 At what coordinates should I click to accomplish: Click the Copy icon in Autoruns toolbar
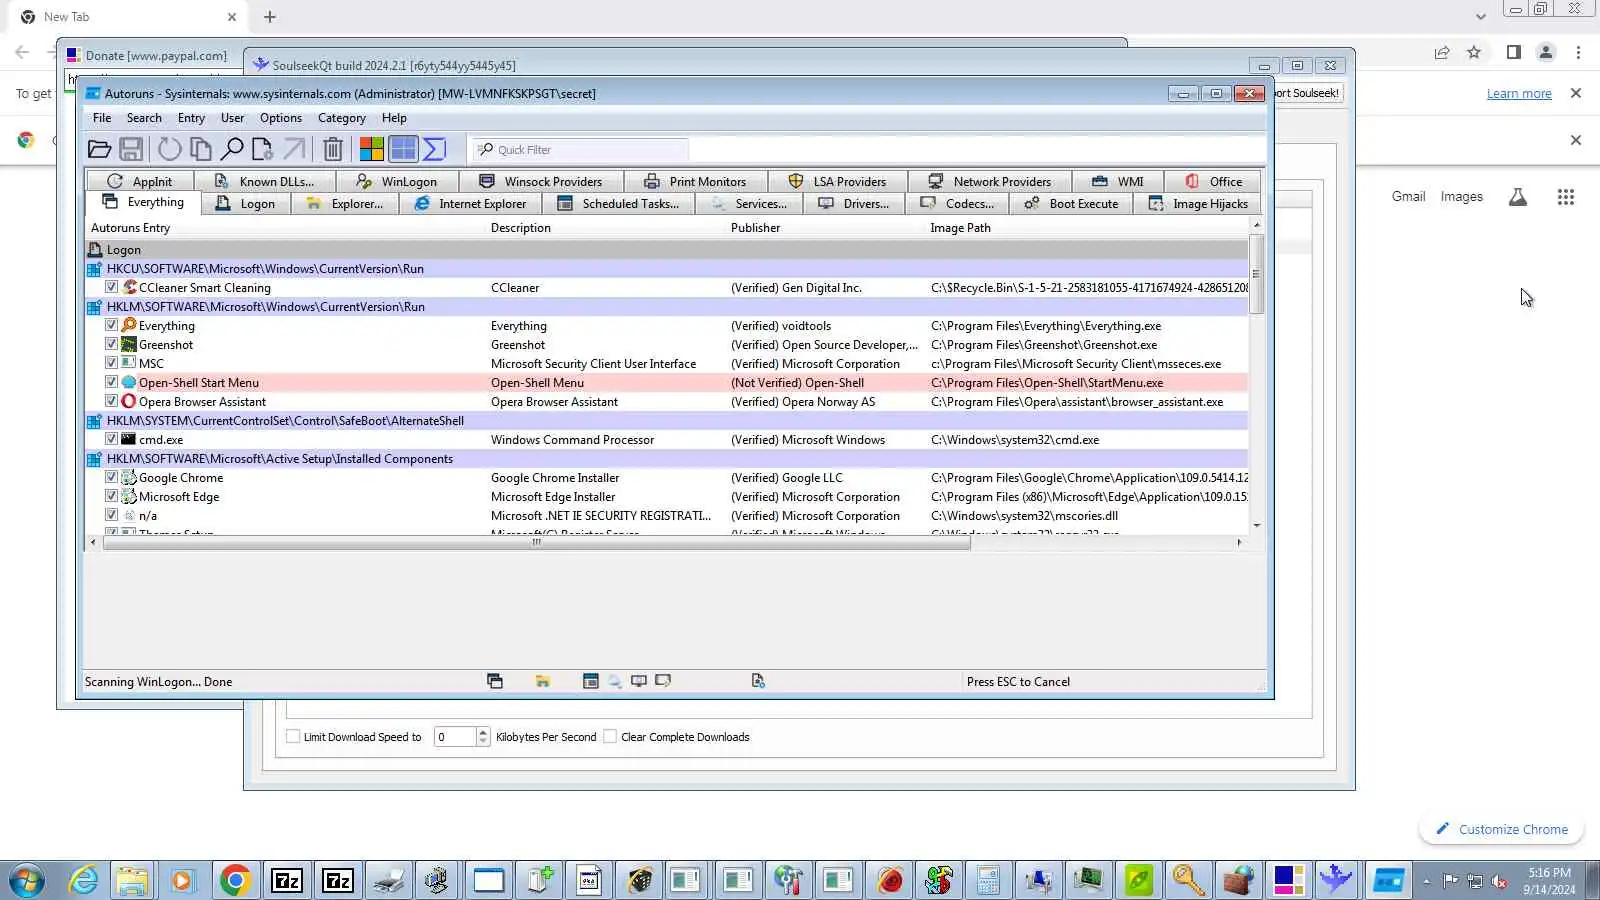201,150
